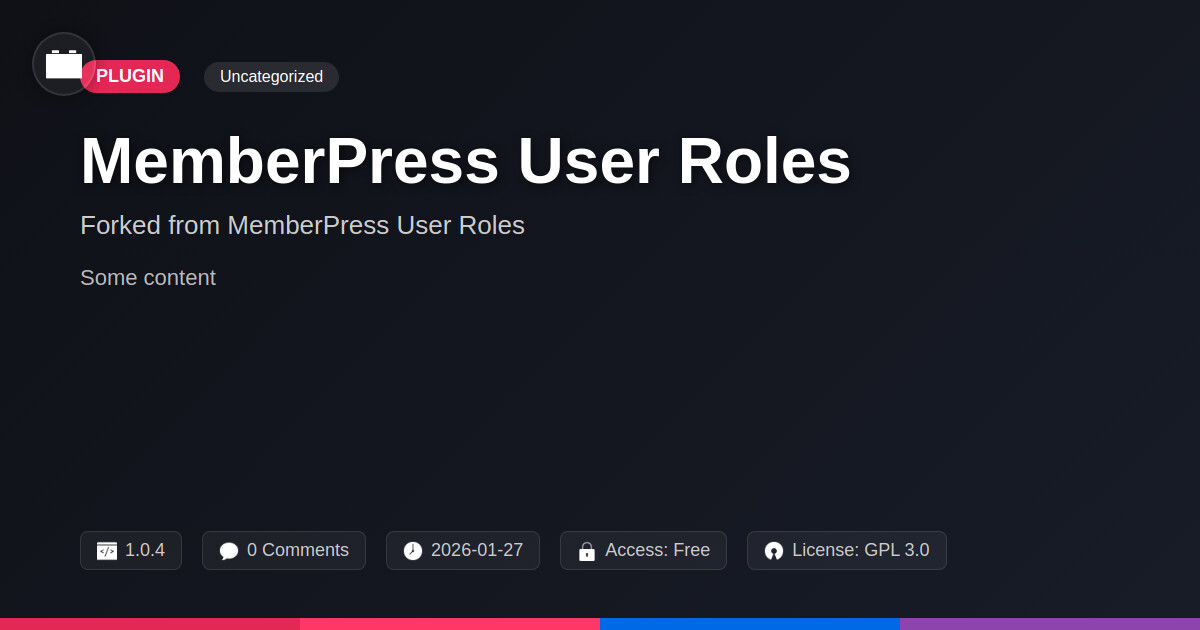The image size is (1200, 630).
Task: Click the License: GPL 3.0 label
Action: (x=860, y=550)
